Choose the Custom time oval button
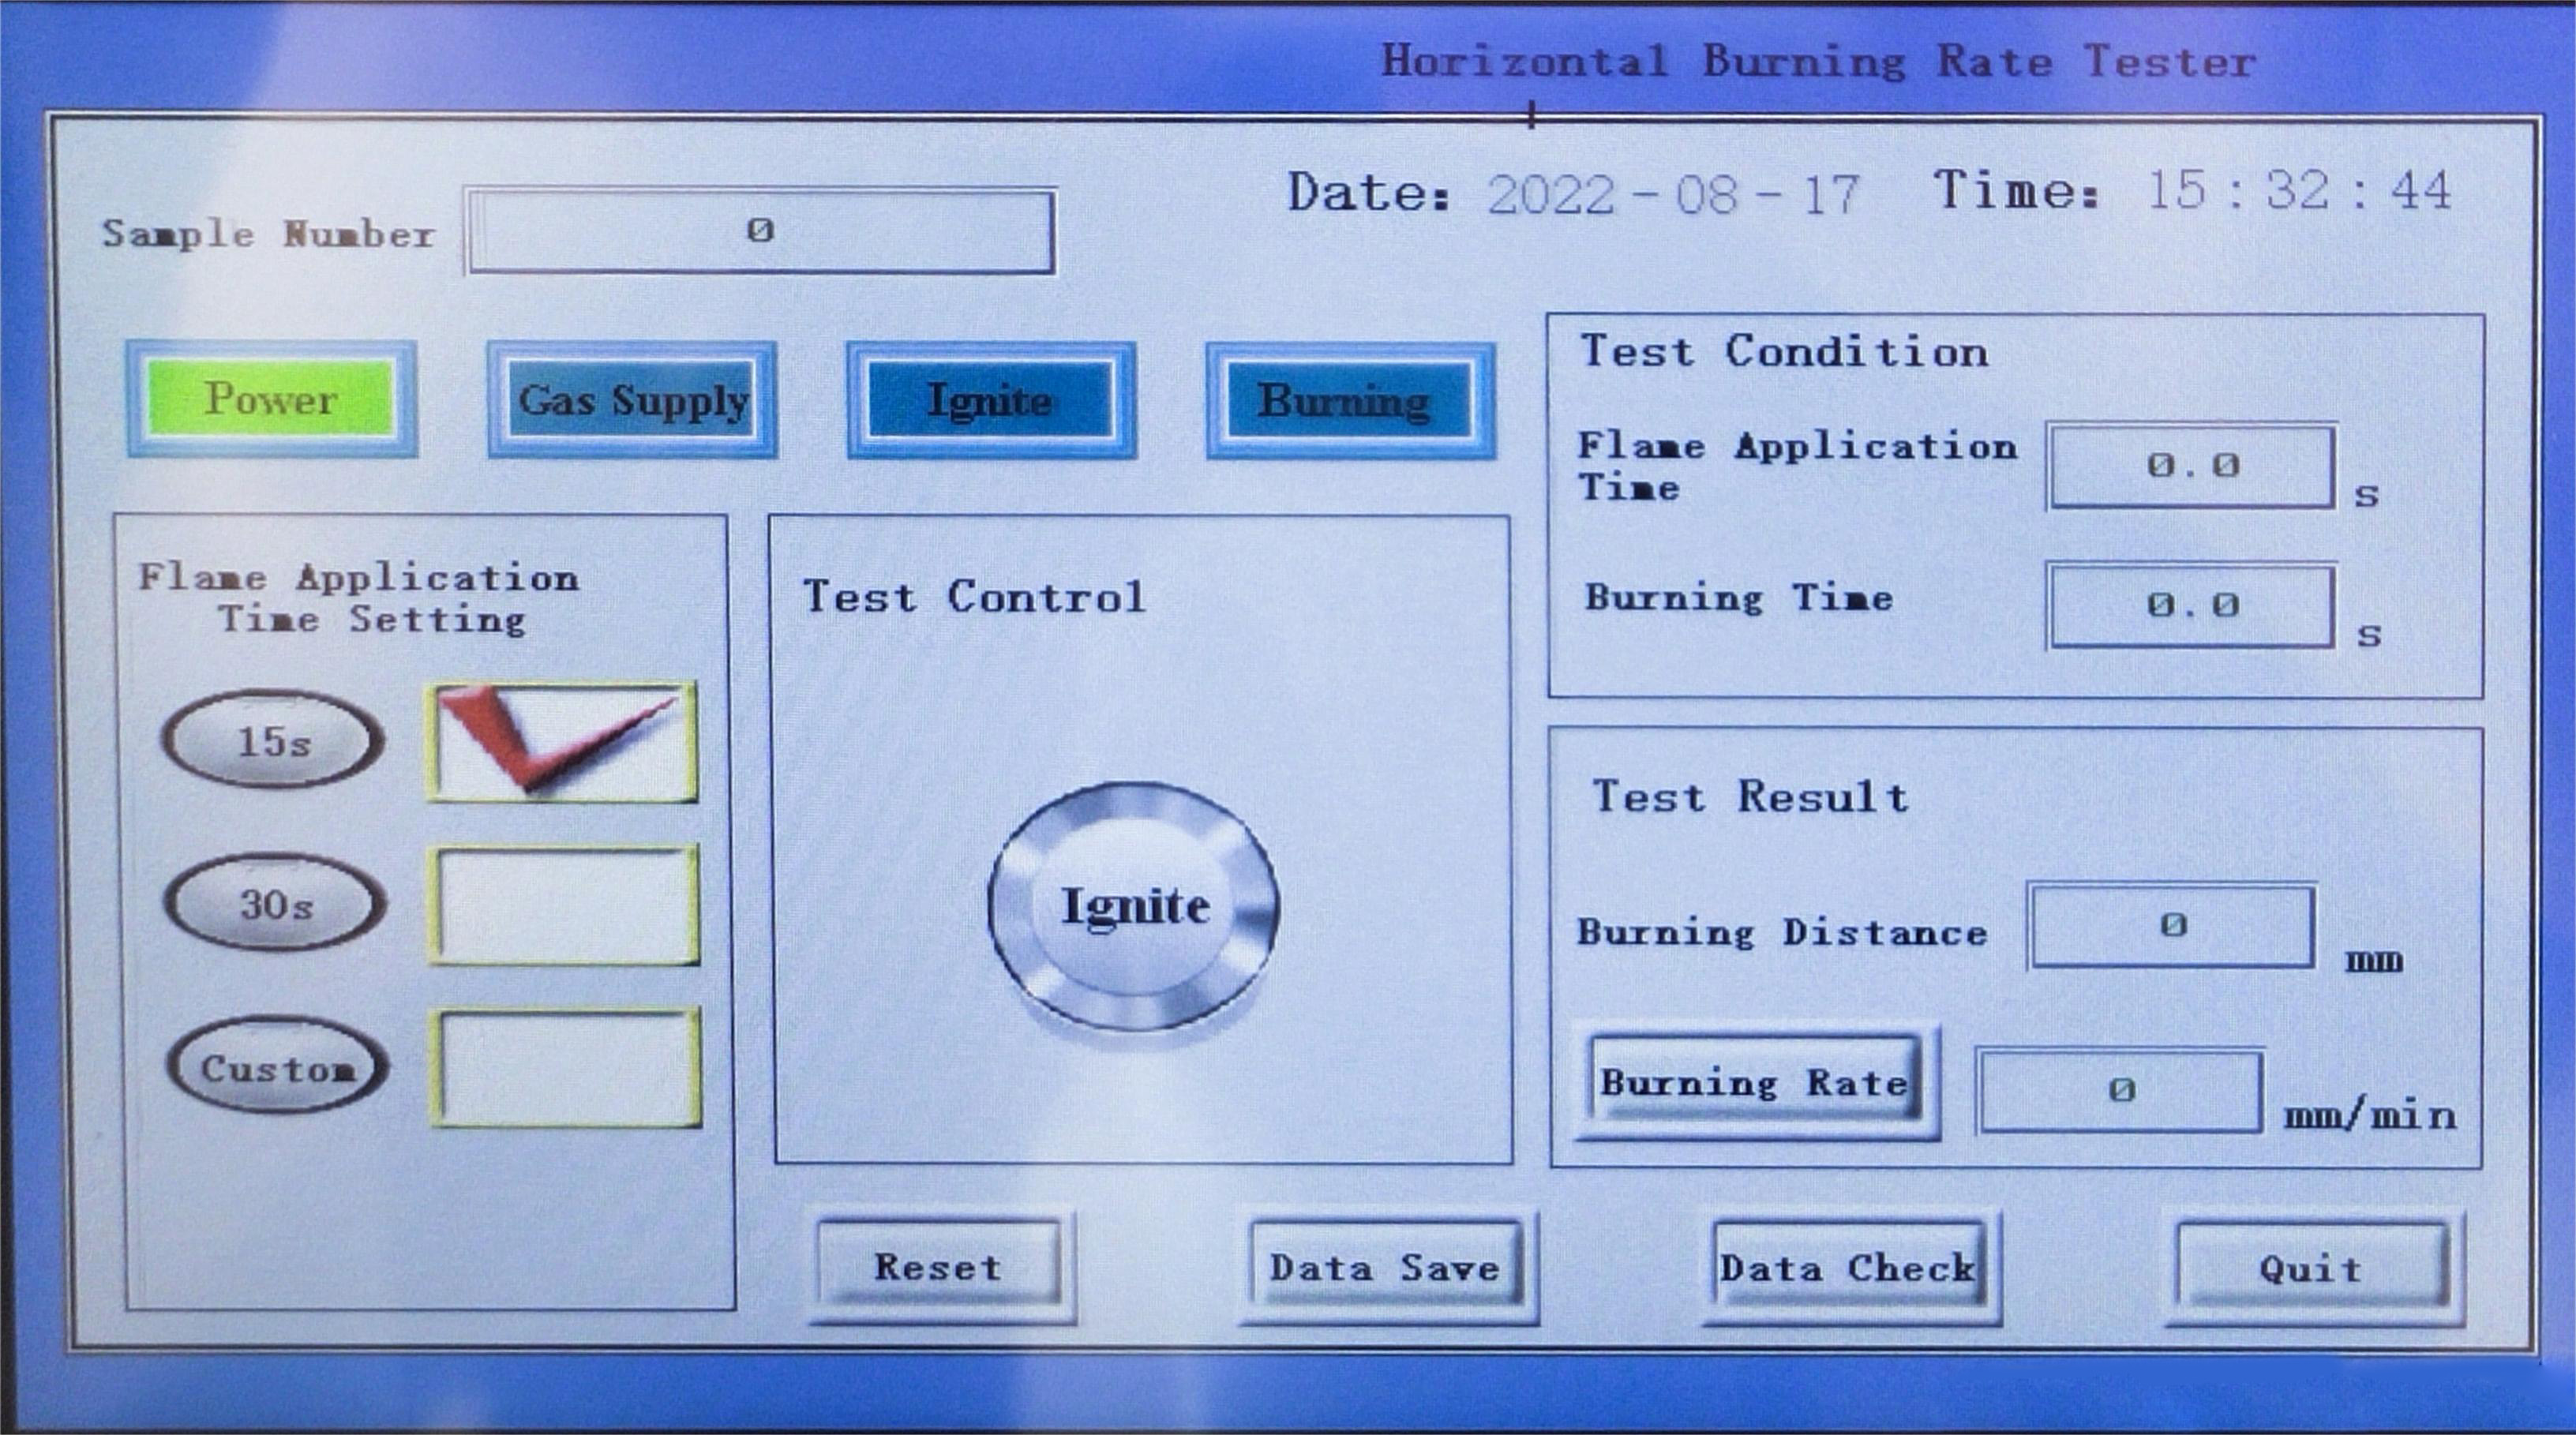The width and height of the screenshot is (2576, 1435). [277, 1067]
